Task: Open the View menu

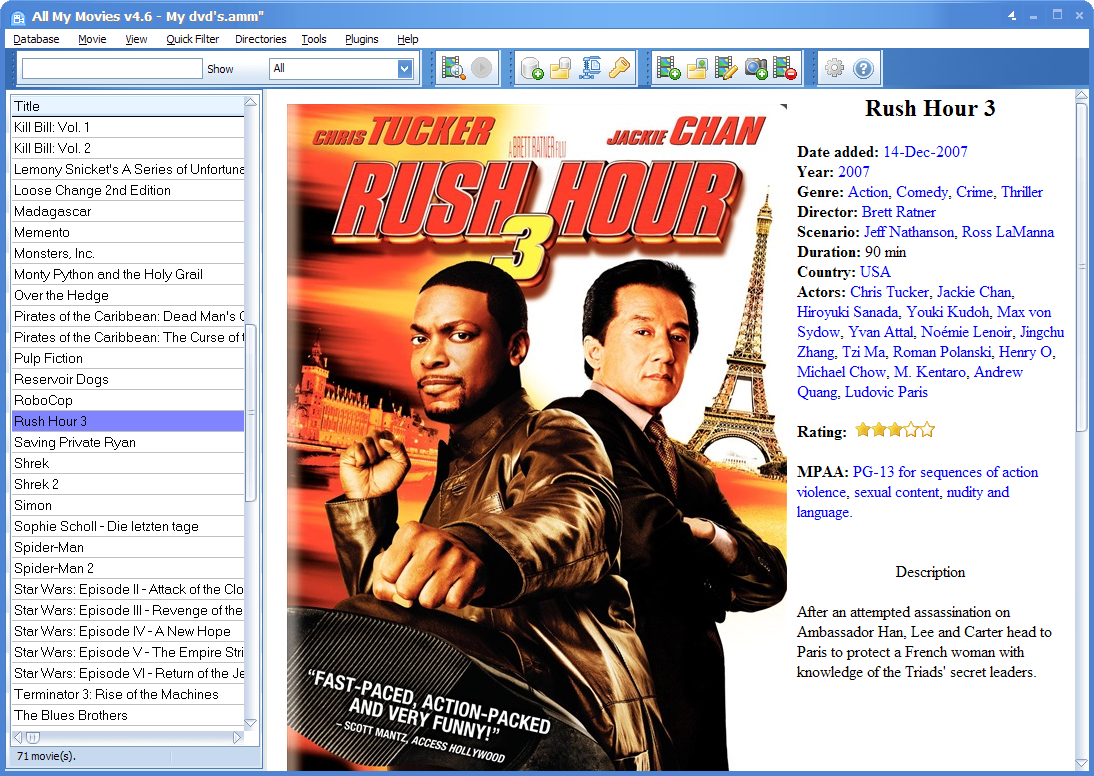Action: point(136,39)
